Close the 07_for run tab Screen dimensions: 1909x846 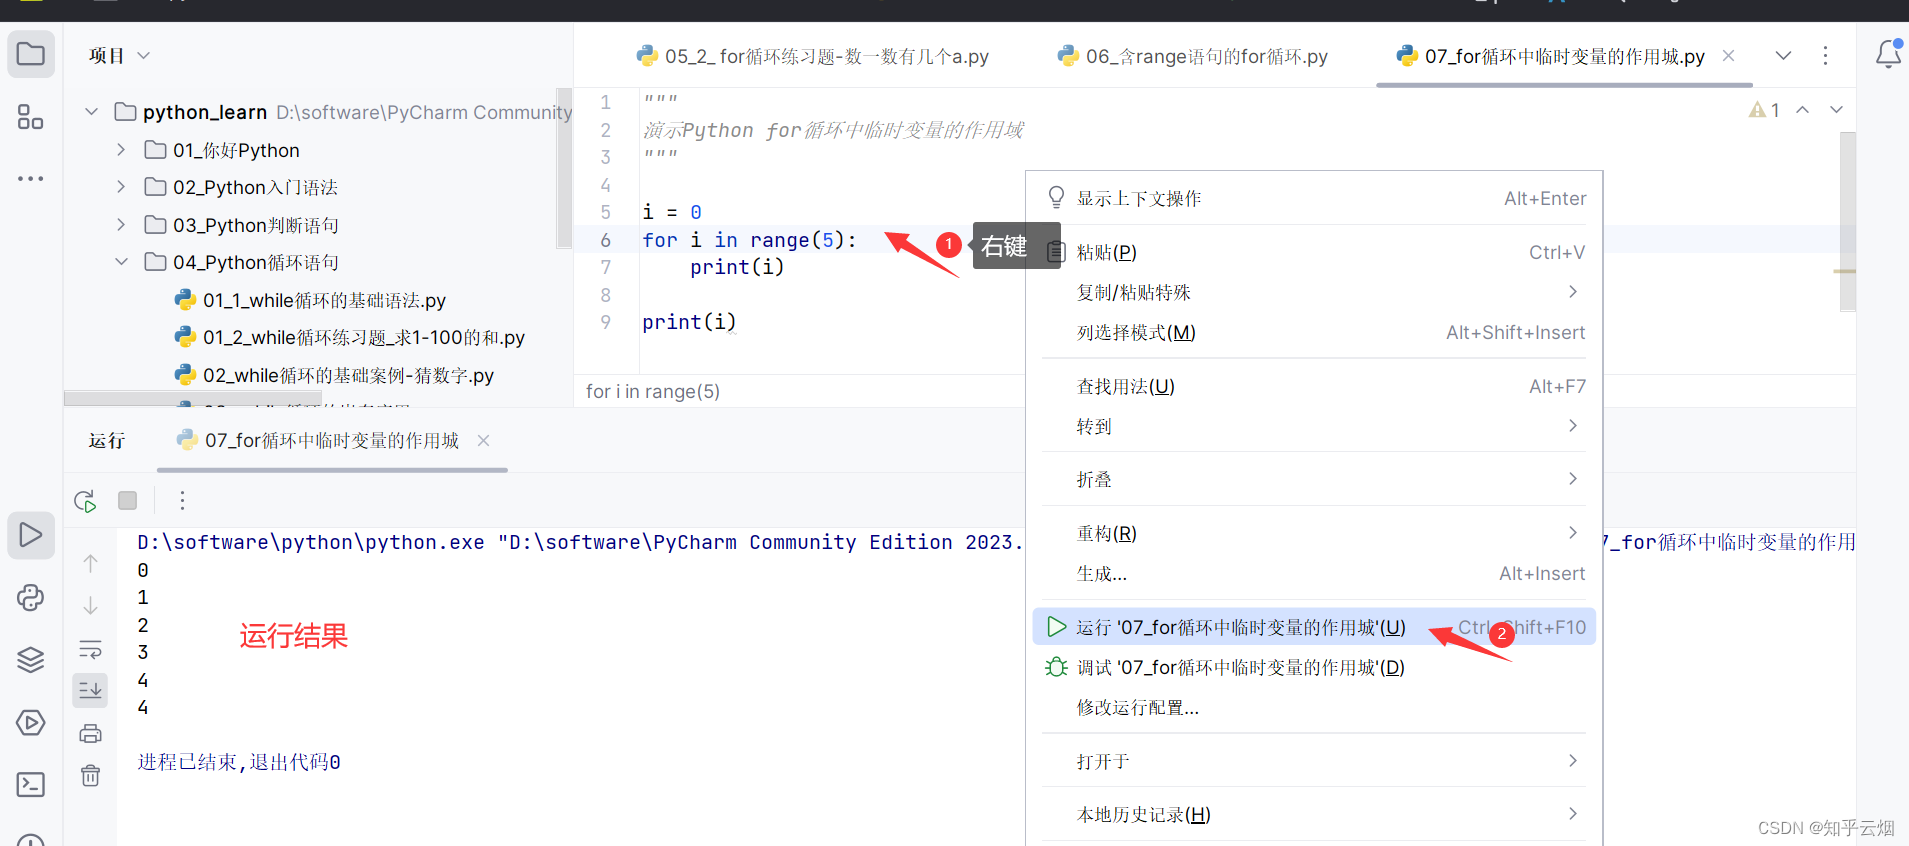(x=483, y=440)
